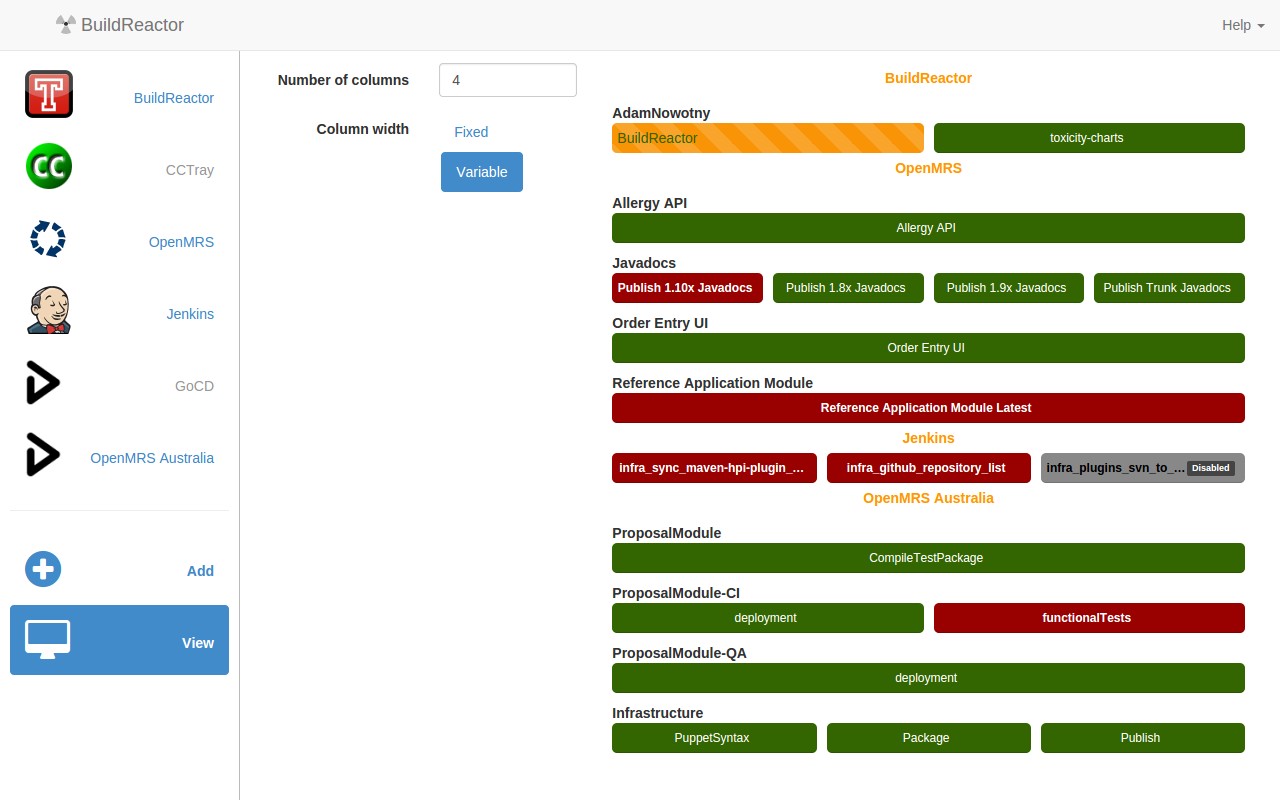Click the AdamNowotny group label
The image size is (1280, 800).
pyautogui.click(x=661, y=113)
